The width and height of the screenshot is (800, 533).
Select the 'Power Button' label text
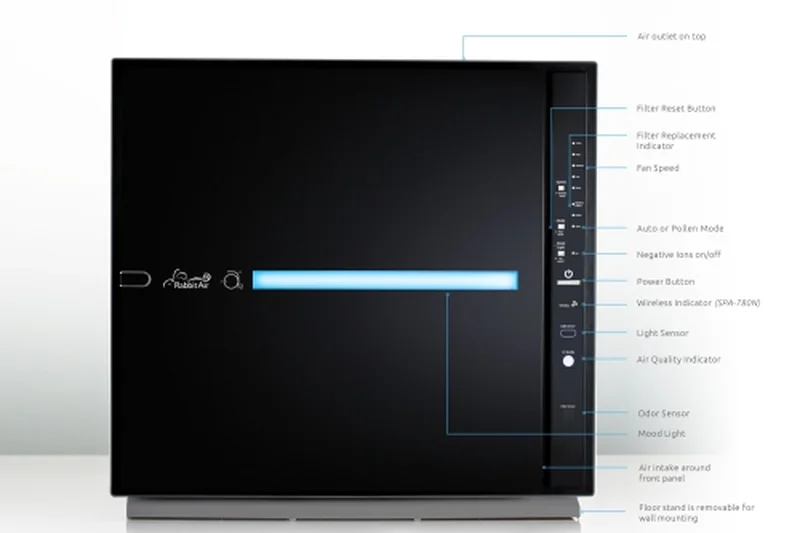(665, 282)
